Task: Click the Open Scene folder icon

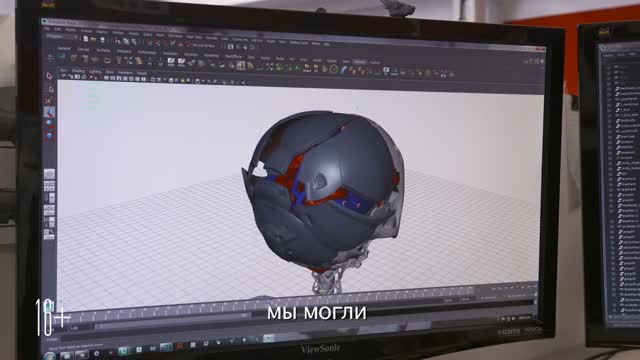Action: pyautogui.click(x=93, y=39)
